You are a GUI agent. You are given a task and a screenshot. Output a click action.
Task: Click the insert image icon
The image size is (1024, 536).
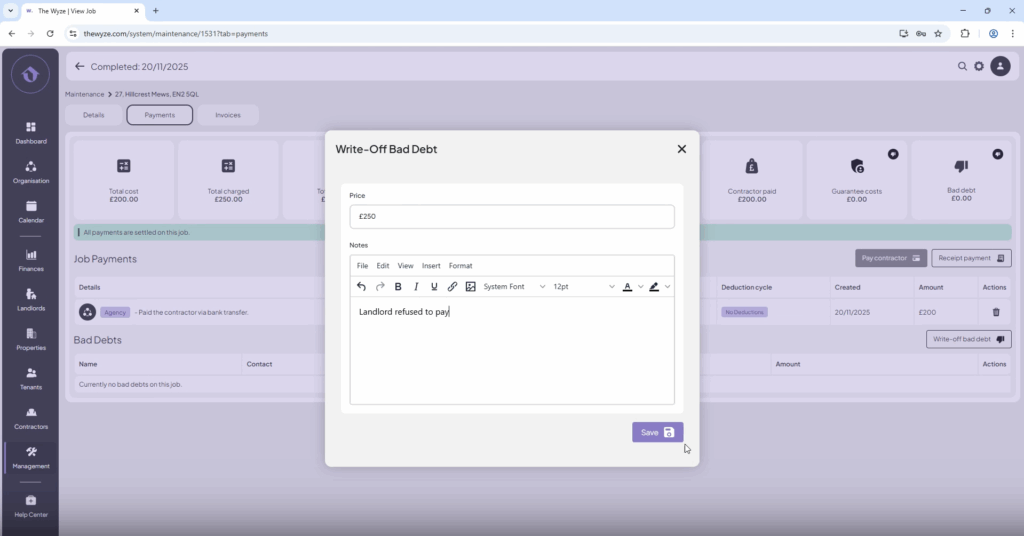470,286
